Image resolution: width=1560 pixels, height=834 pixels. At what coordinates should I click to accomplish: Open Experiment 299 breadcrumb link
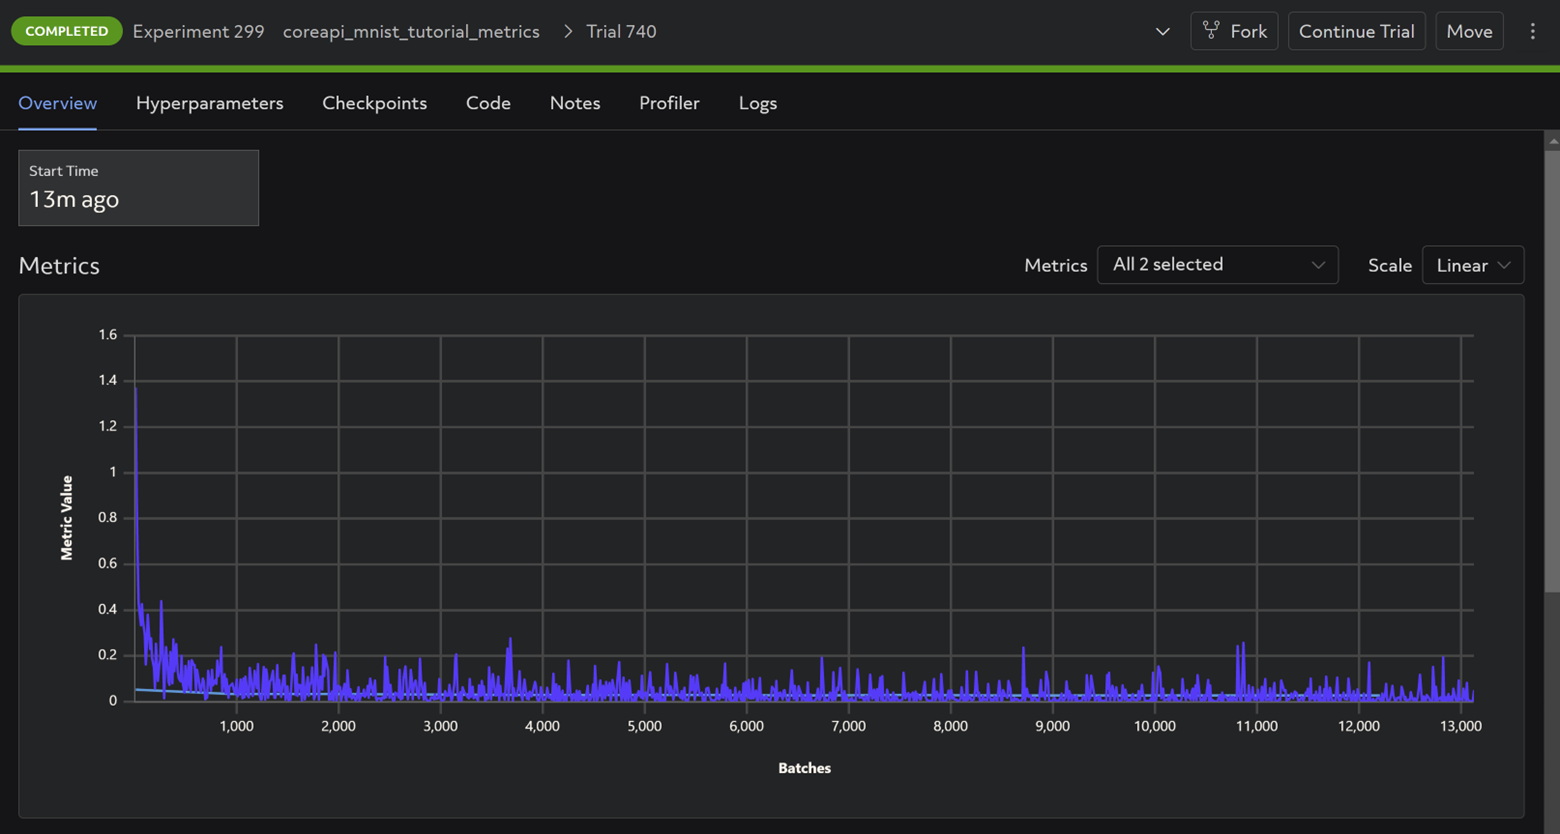click(198, 31)
